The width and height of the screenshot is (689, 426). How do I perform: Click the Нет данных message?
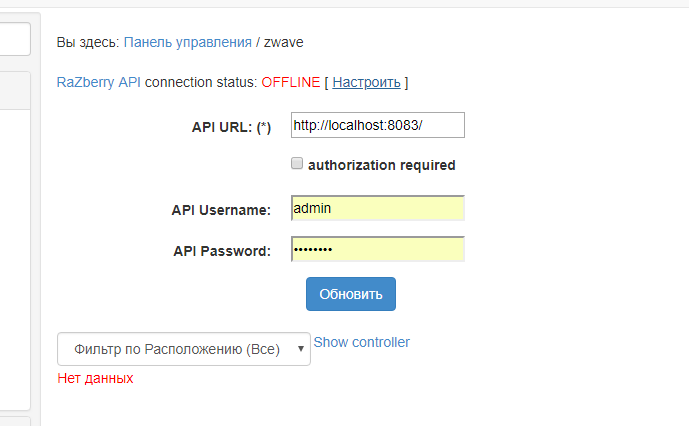95,378
